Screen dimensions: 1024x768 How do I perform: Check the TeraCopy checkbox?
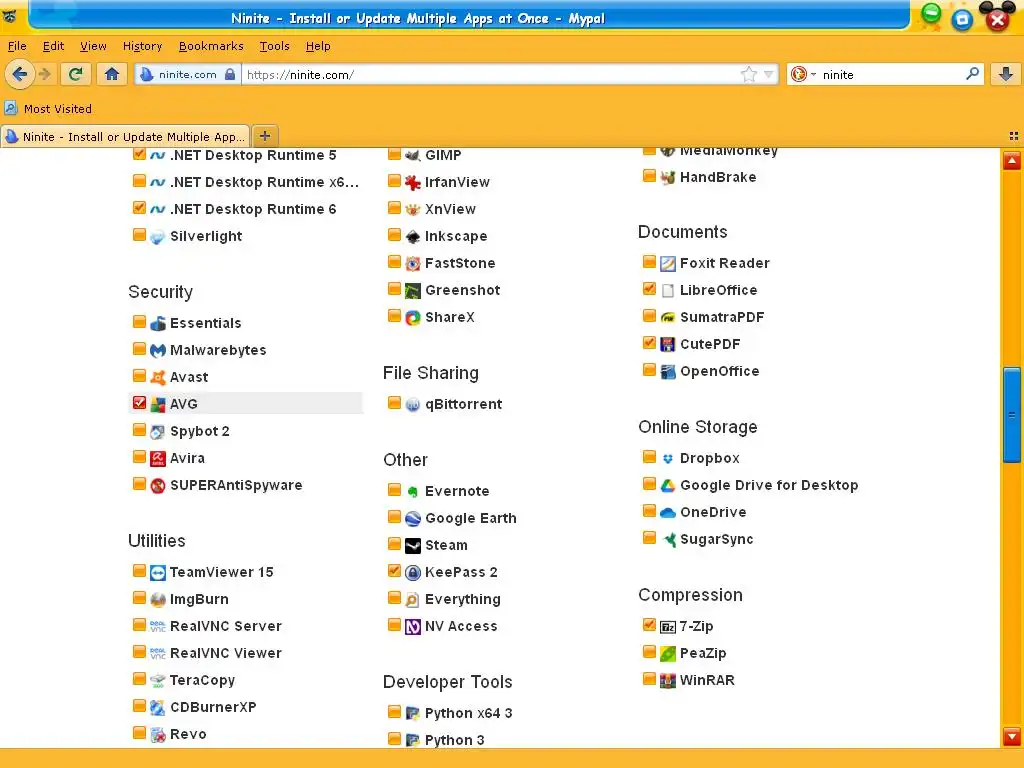(x=139, y=679)
